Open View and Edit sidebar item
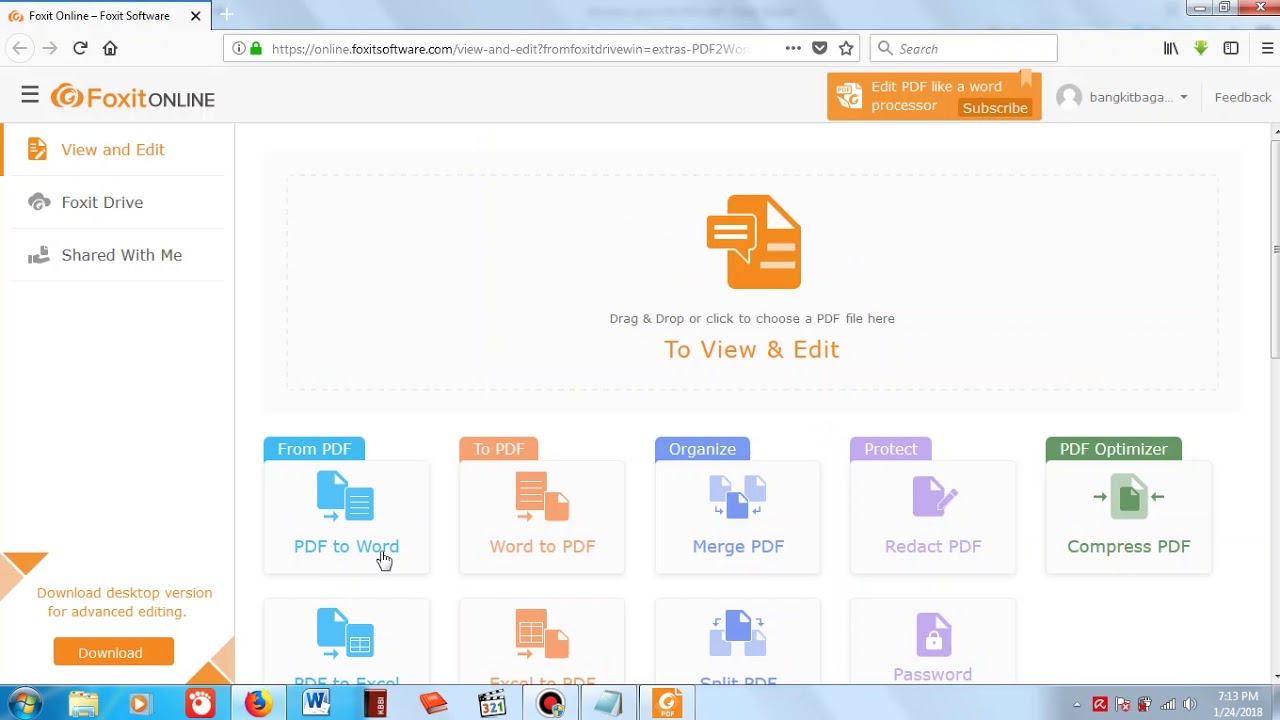The image size is (1280, 720). (112, 149)
